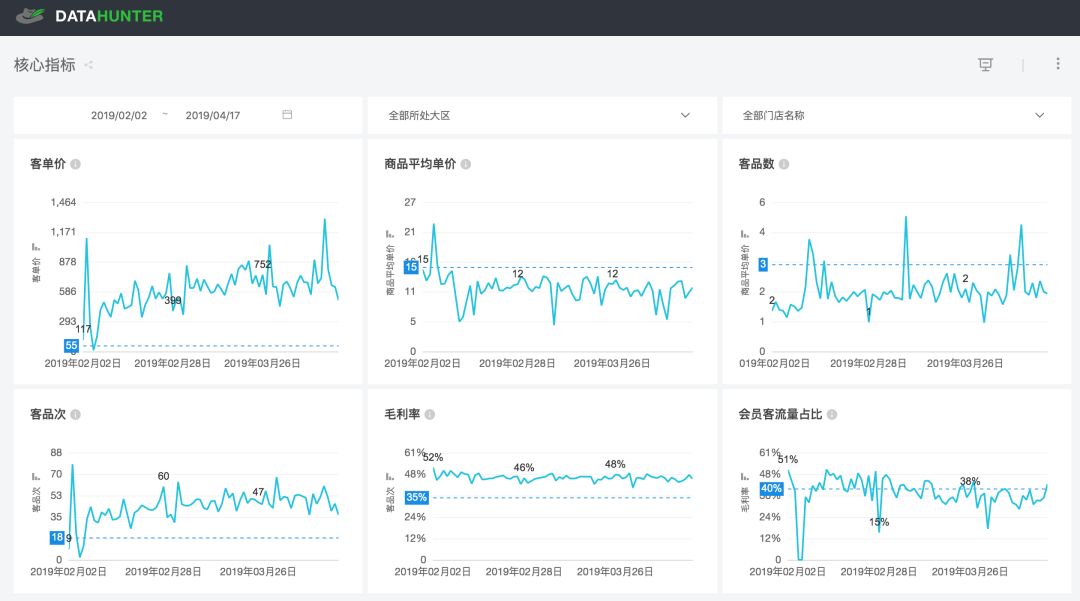The height and width of the screenshot is (601, 1080).
Task: Click the chart-type icon on 毛利率 chart axis
Action: tap(390, 476)
